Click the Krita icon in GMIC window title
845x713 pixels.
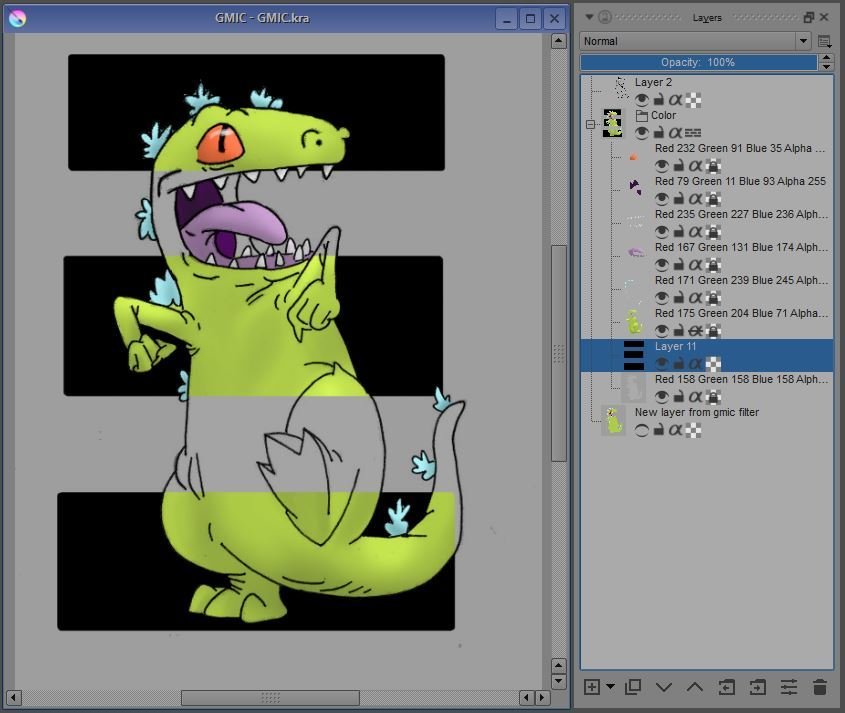pyautogui.click(x=17, y=18)
